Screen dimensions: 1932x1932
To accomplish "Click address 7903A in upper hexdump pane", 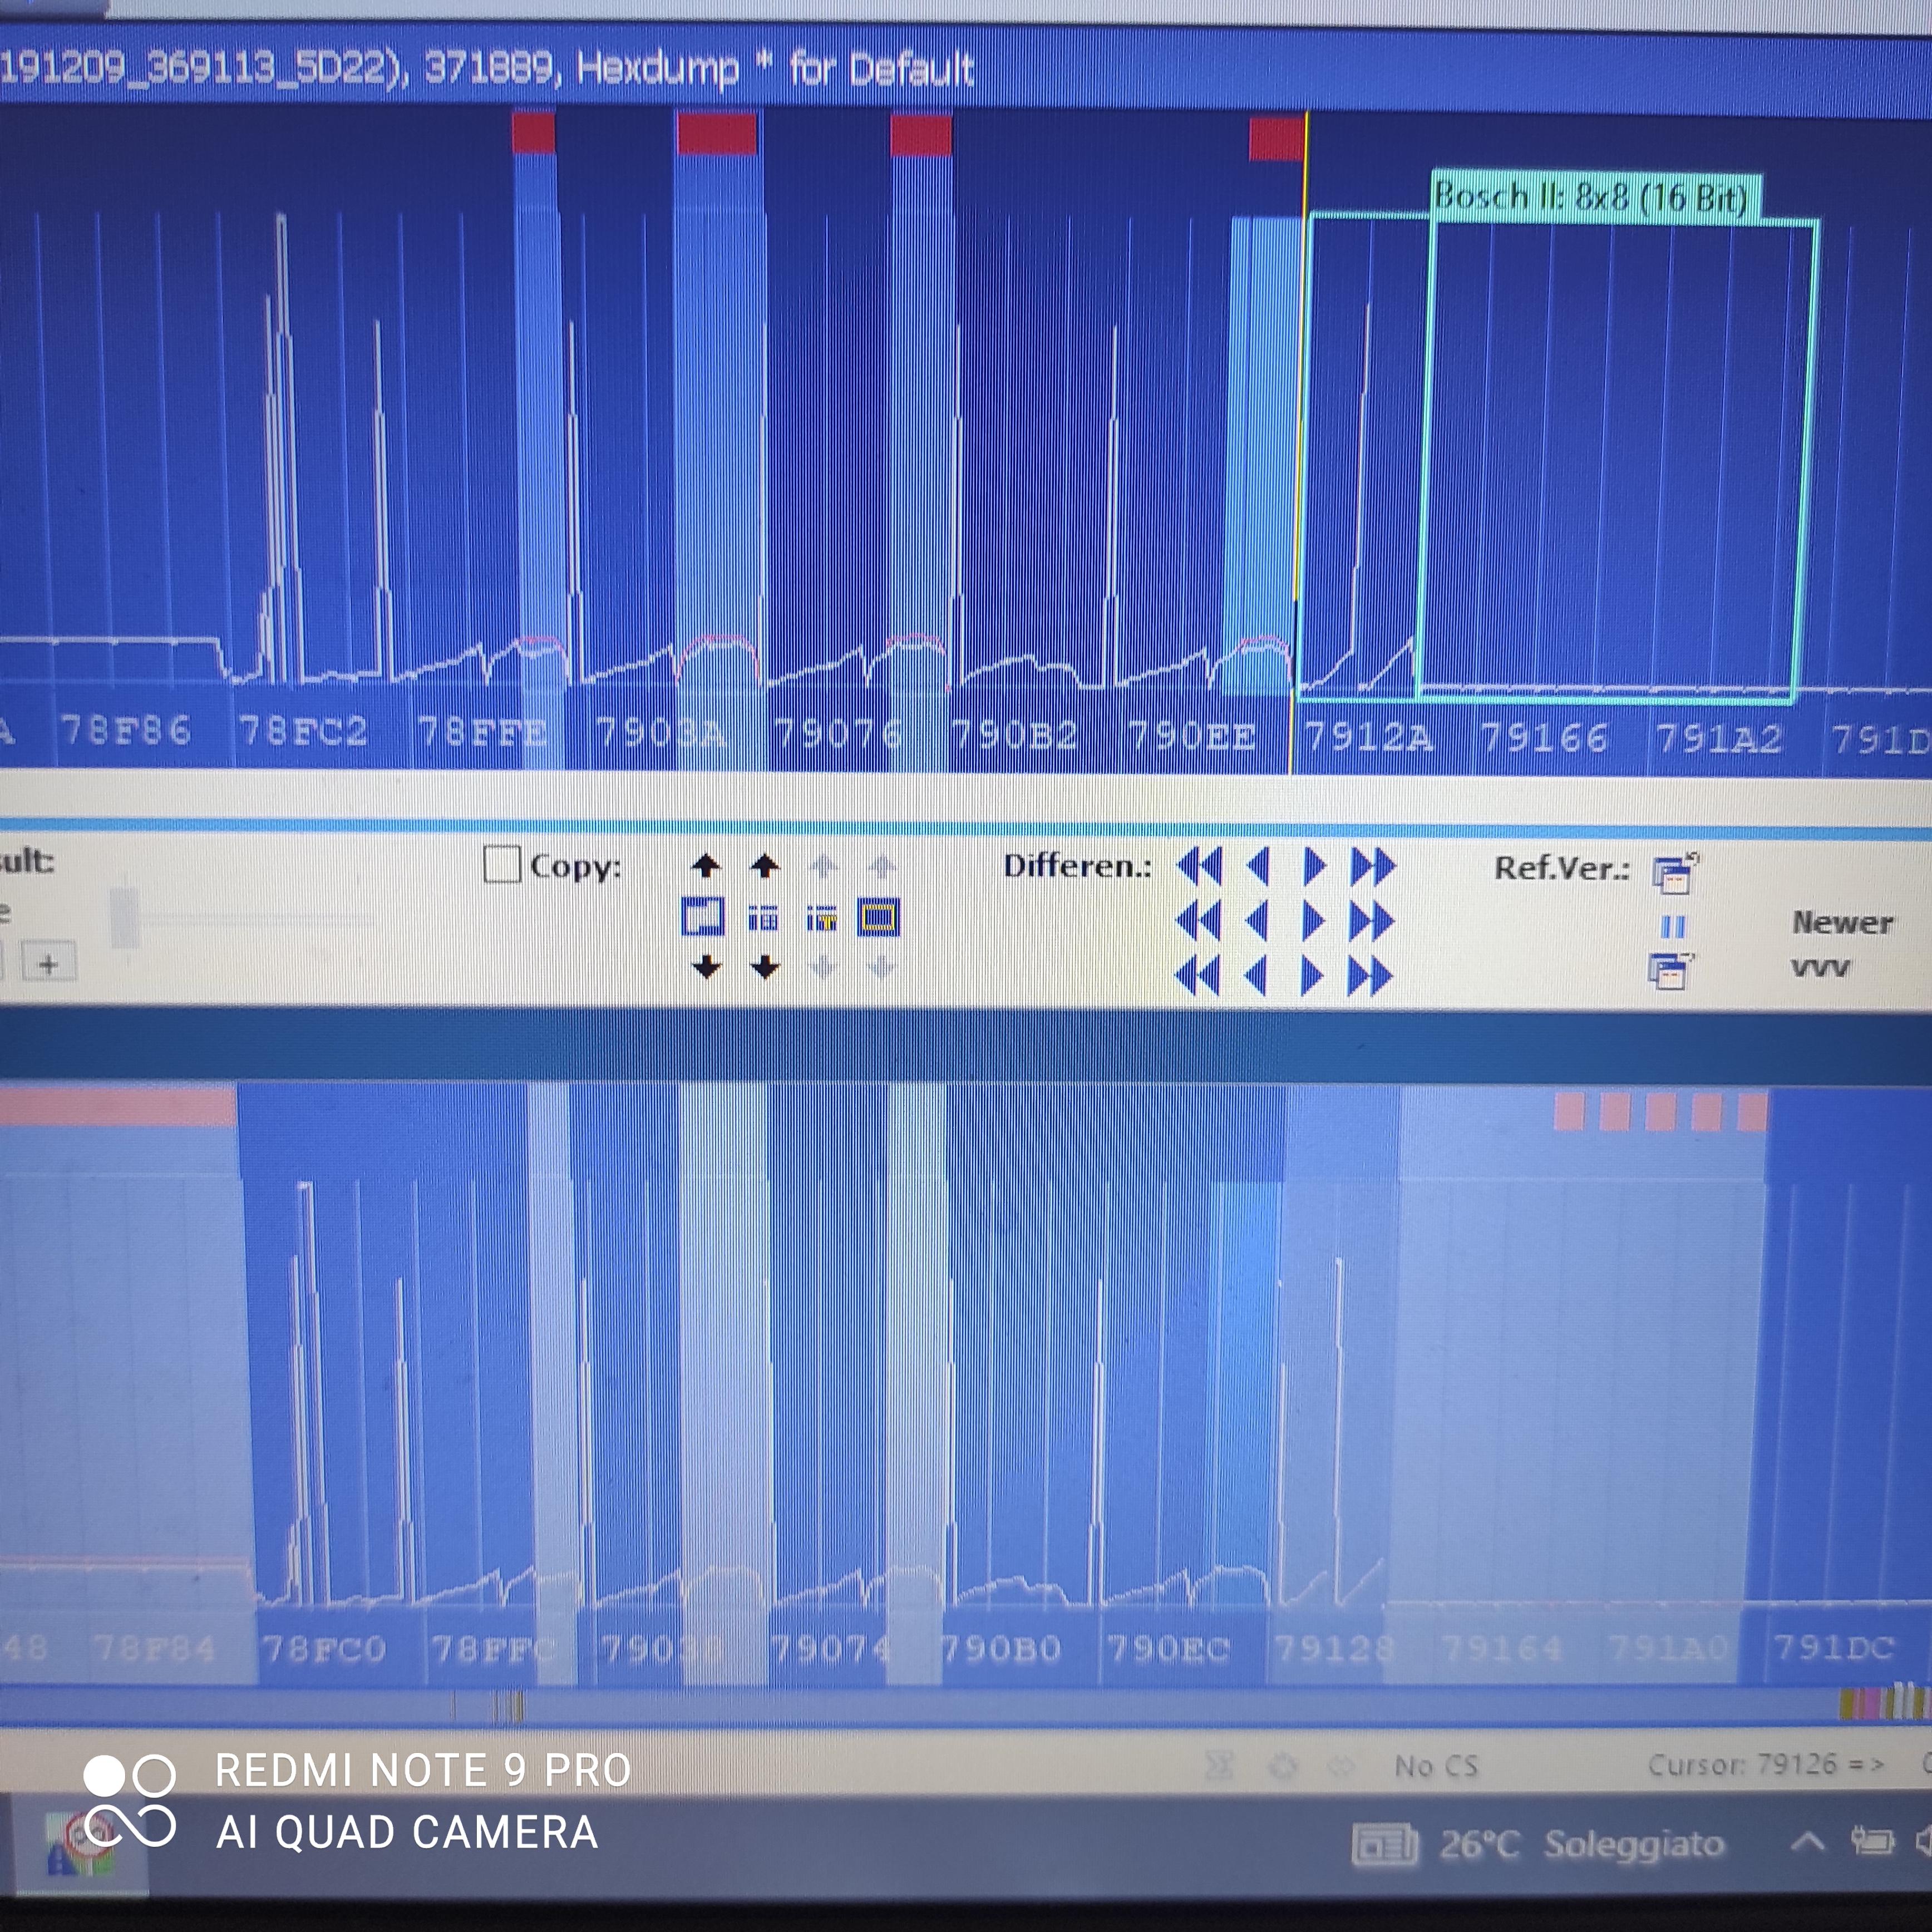I will pyautogui.click(x=660, y=734).
